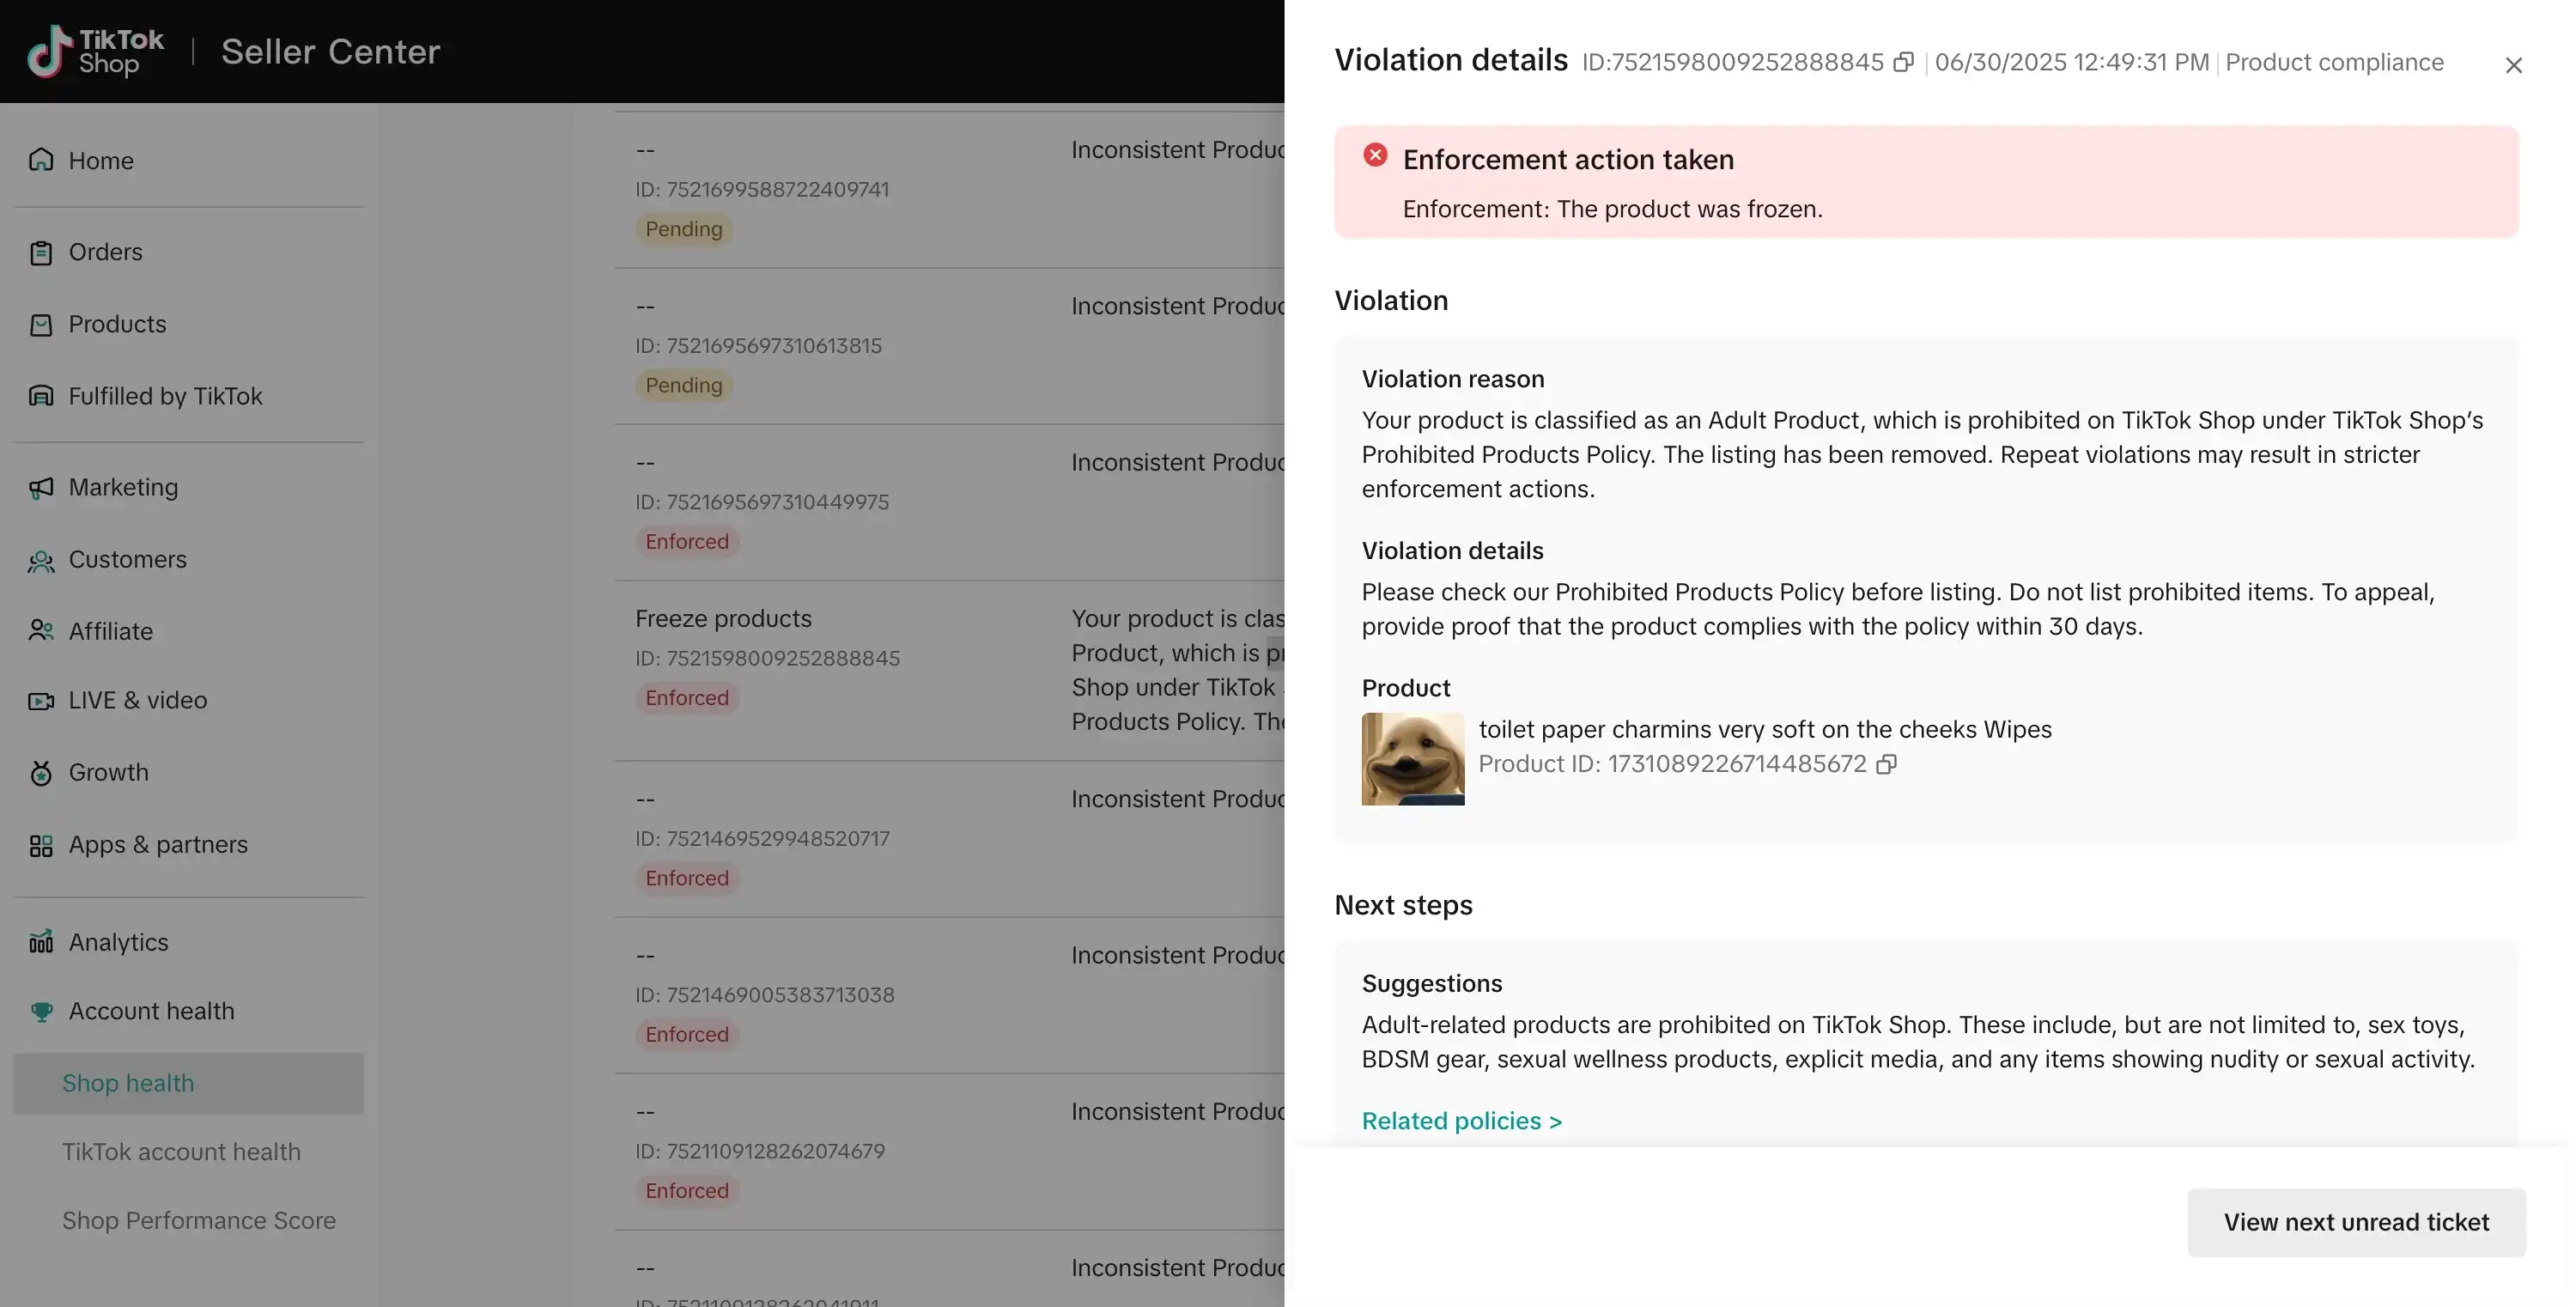Copy the violation ID 7521598009252888845
The width and height of the screenshot is (2576, 1307).
tap(1903, 62)
